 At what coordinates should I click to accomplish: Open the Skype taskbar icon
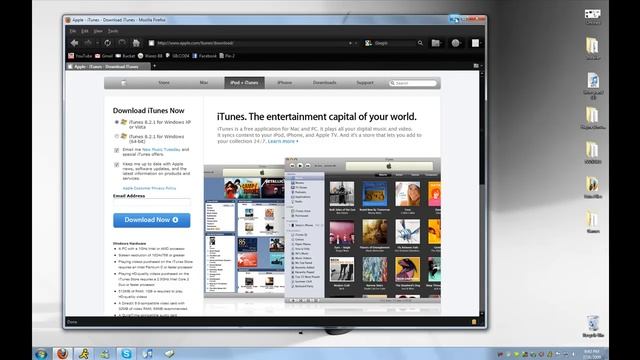126,353
